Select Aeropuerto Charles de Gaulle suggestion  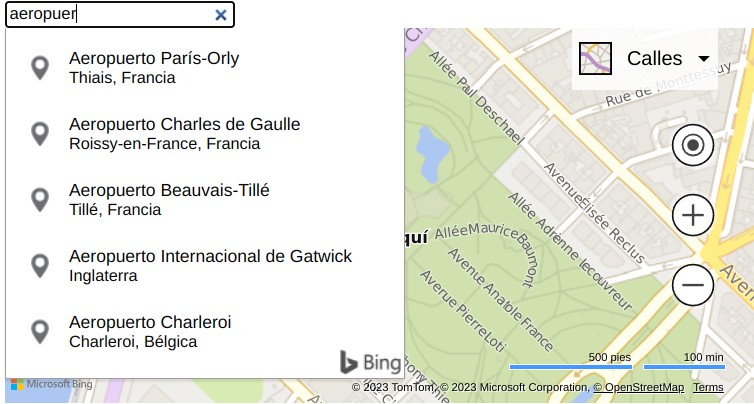(x=184, y=133)
